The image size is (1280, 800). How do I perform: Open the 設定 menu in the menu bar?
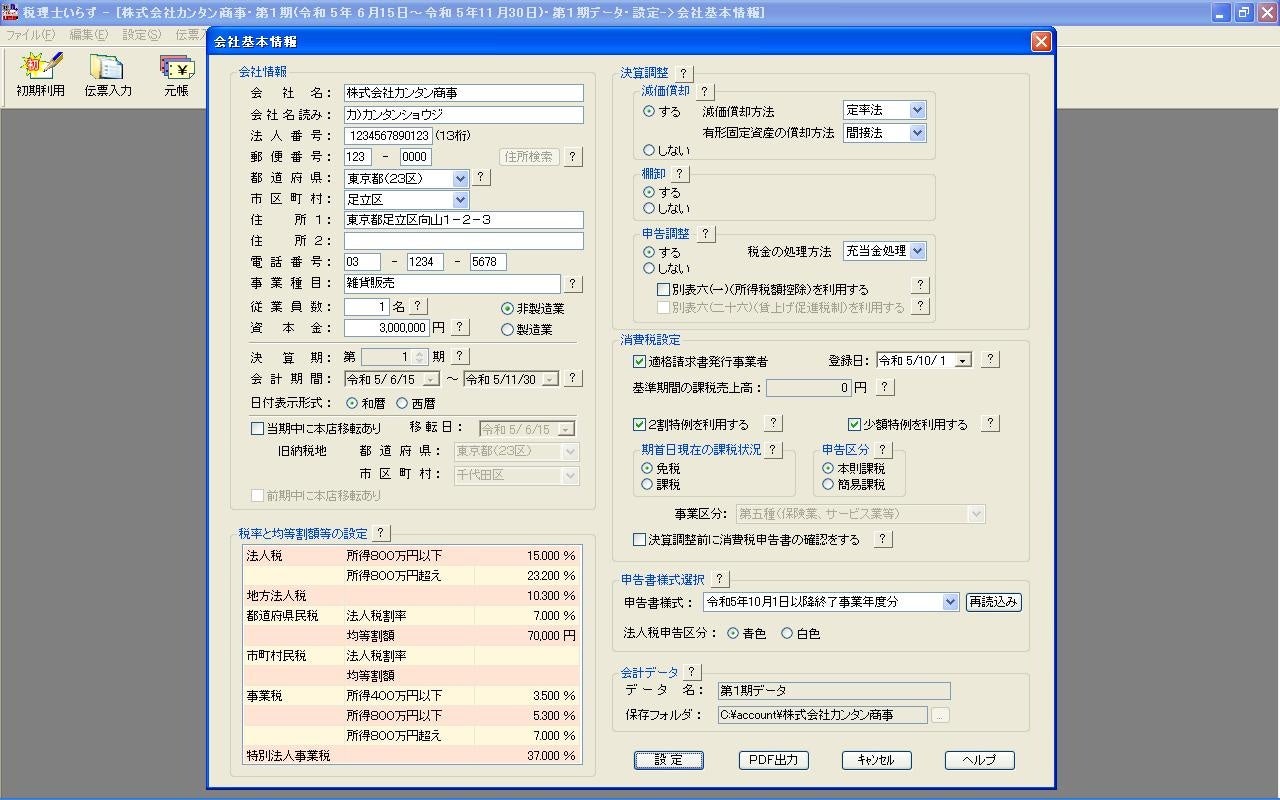(141, 34)
